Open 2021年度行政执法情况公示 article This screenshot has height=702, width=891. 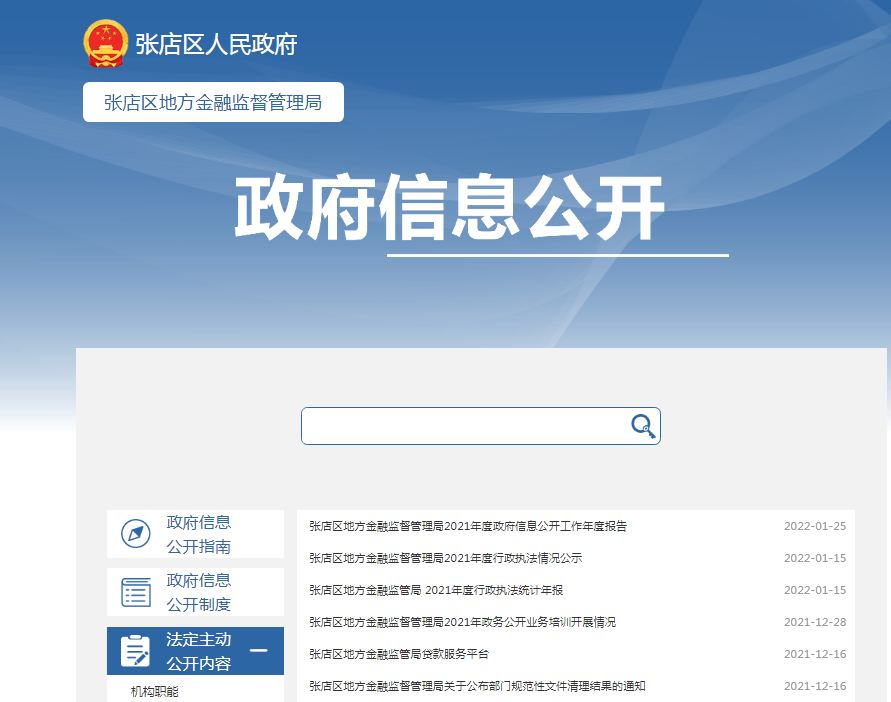445,558
